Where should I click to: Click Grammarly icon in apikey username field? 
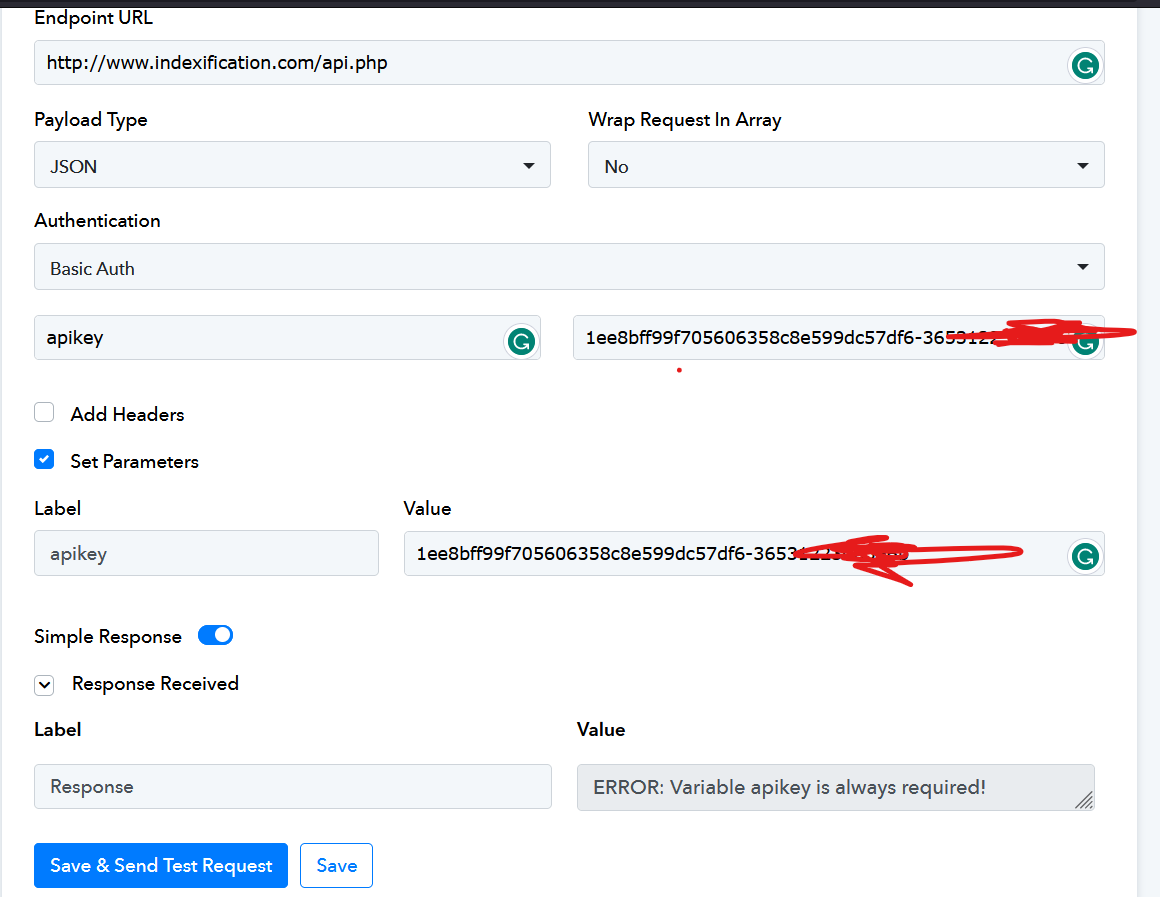521,341
